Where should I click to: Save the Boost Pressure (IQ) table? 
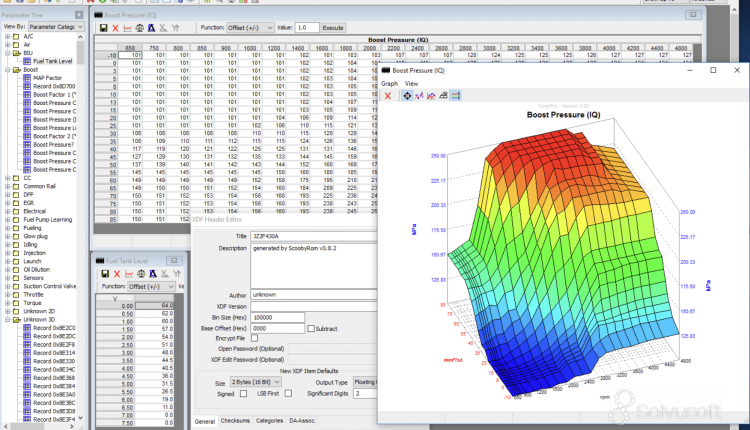pyautogui.click(x=103, y=28)
